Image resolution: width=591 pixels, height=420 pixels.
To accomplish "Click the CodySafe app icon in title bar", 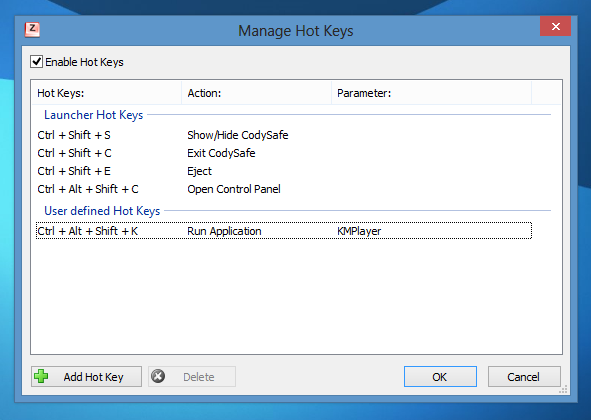I will click(x=32, y=30).
